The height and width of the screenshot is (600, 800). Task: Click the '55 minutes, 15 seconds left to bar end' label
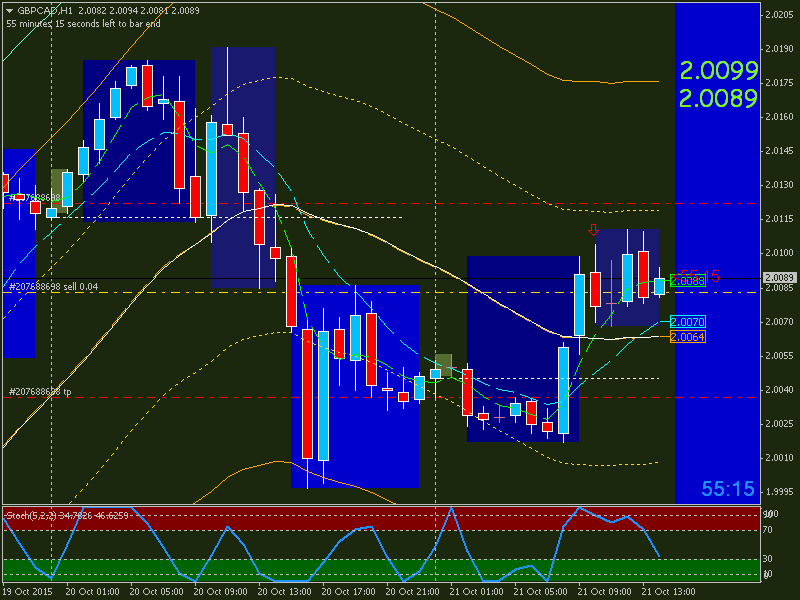pos(83,23)
